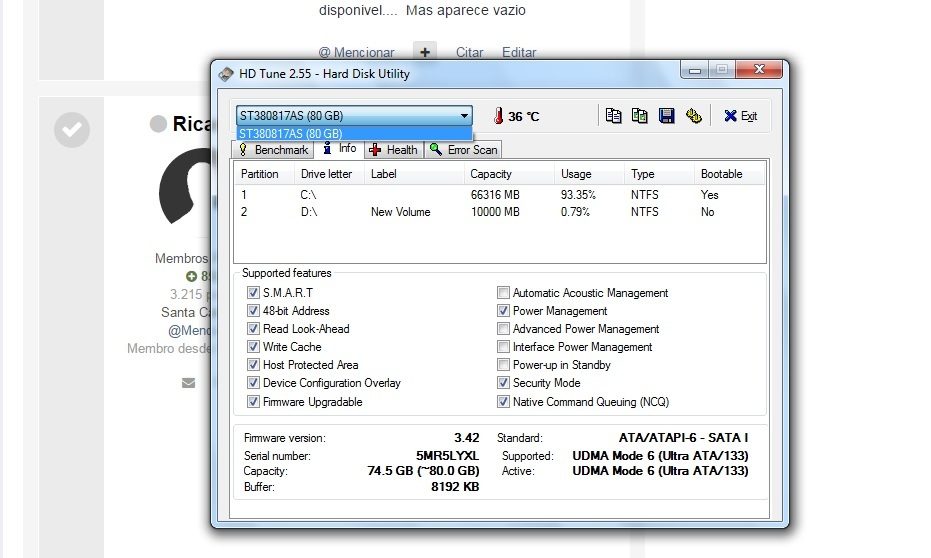
Task: Click the Usage column header
Action: pyautogui.click(x=589, y=174)
